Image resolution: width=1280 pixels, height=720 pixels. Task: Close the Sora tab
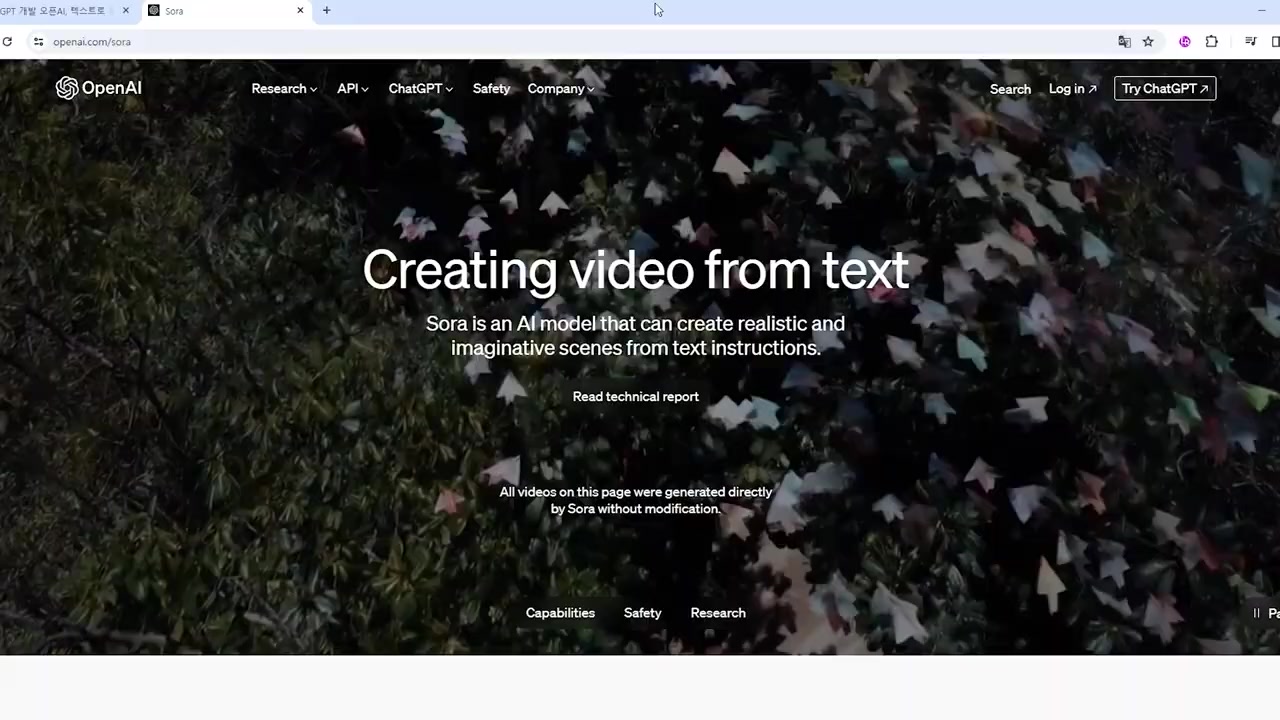pos(300,10)
